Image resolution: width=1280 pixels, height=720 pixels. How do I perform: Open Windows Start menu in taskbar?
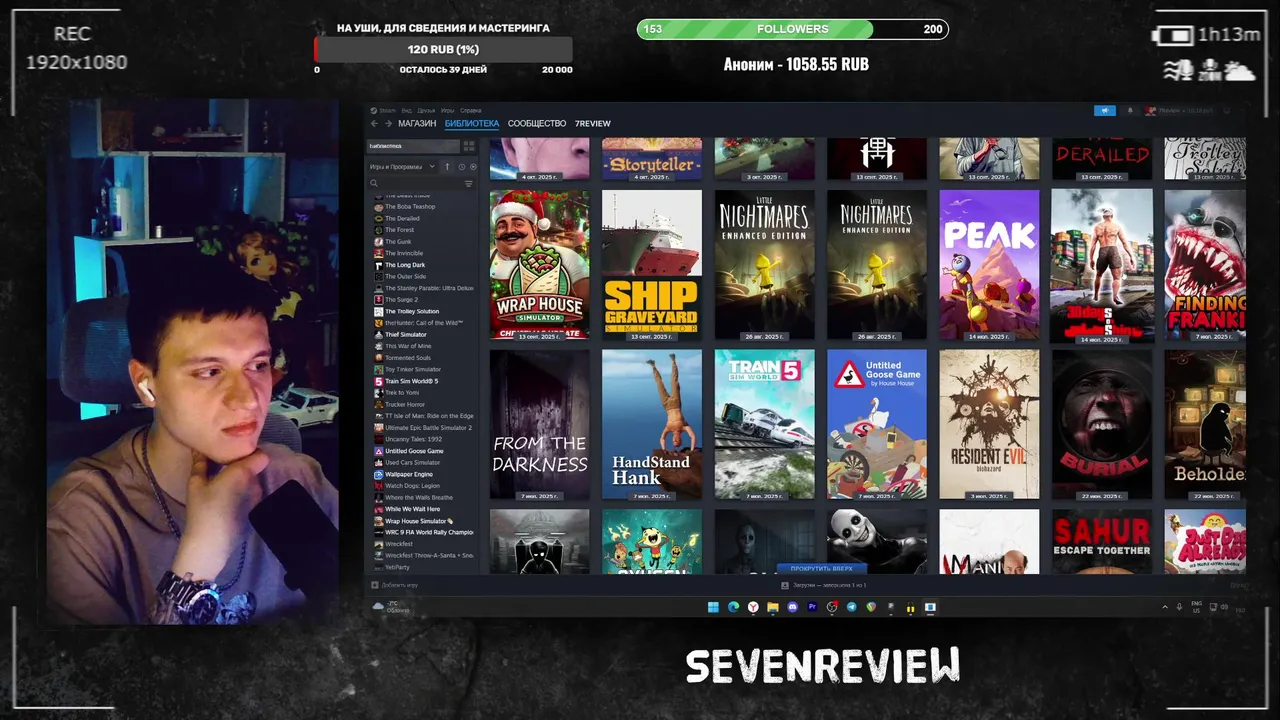click(x=713, y=607)
